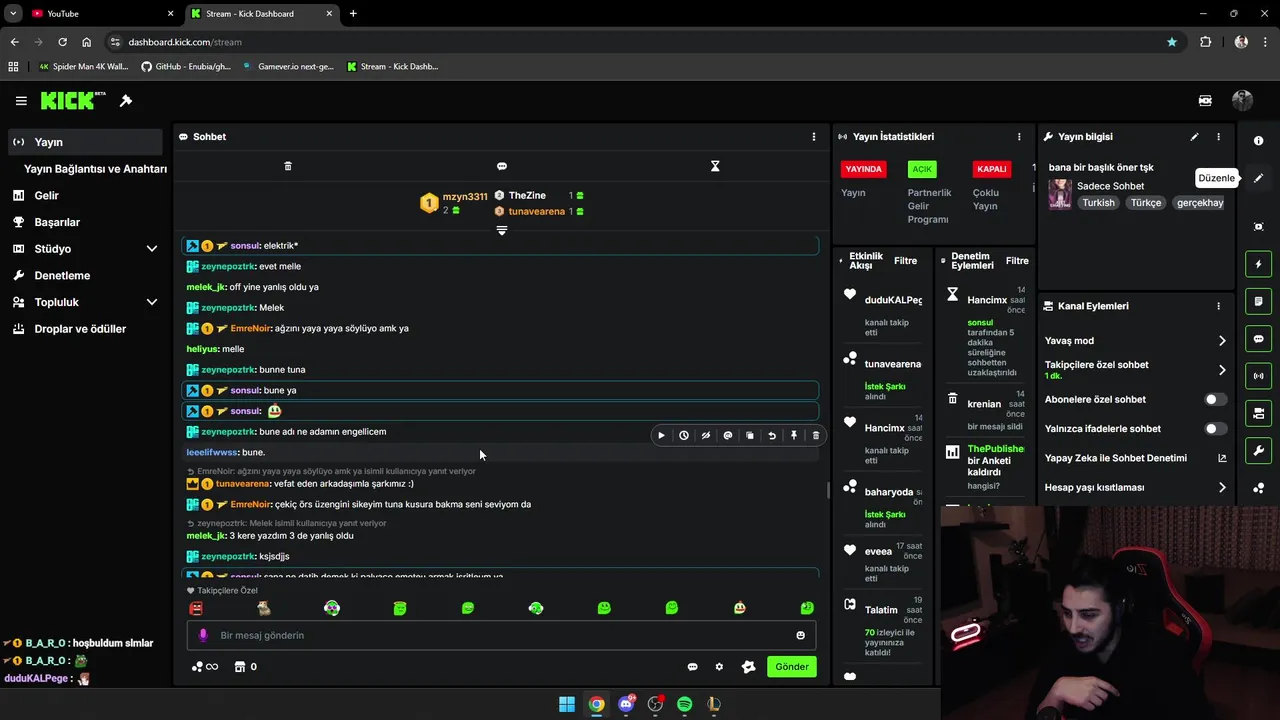Open the splat badge icon beside Gönder
The image size is (1280, 720).
[748, 667]
